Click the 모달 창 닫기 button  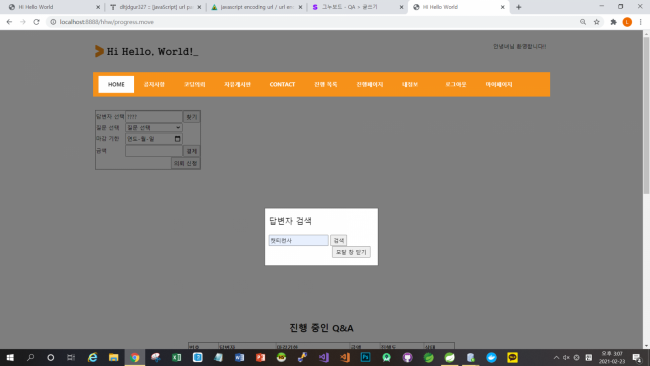pos(351,252)
